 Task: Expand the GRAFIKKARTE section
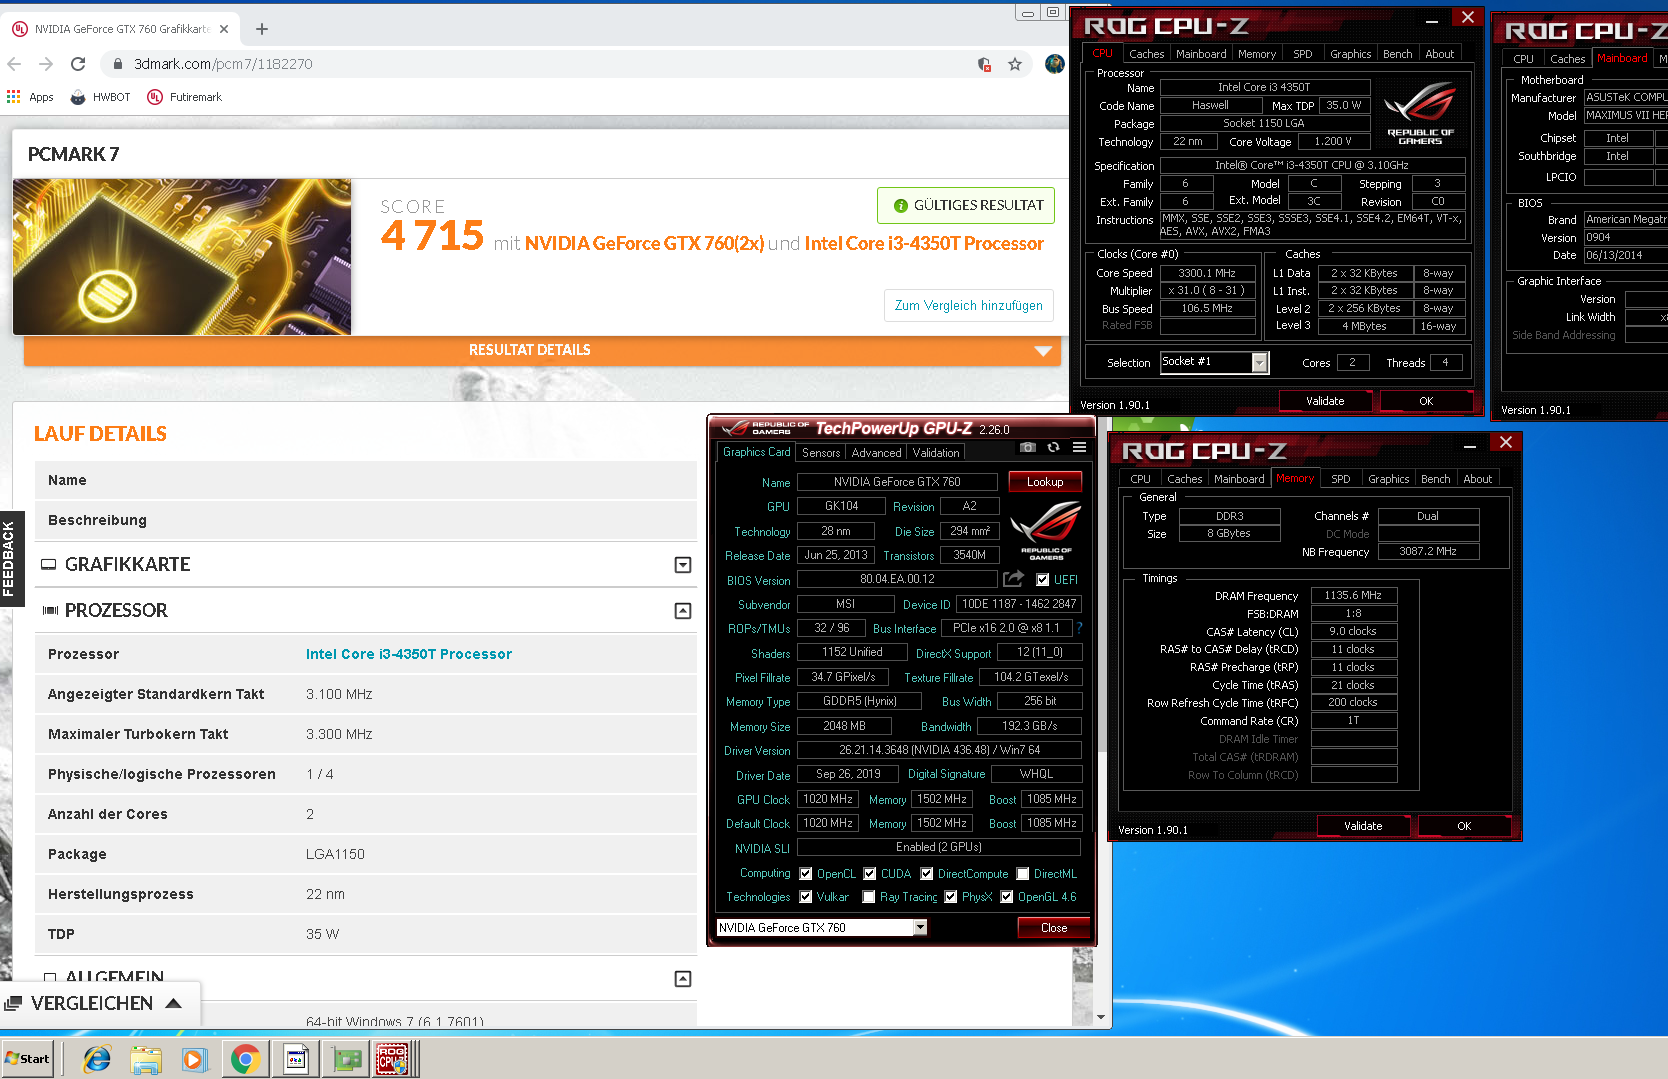point(683,565)
